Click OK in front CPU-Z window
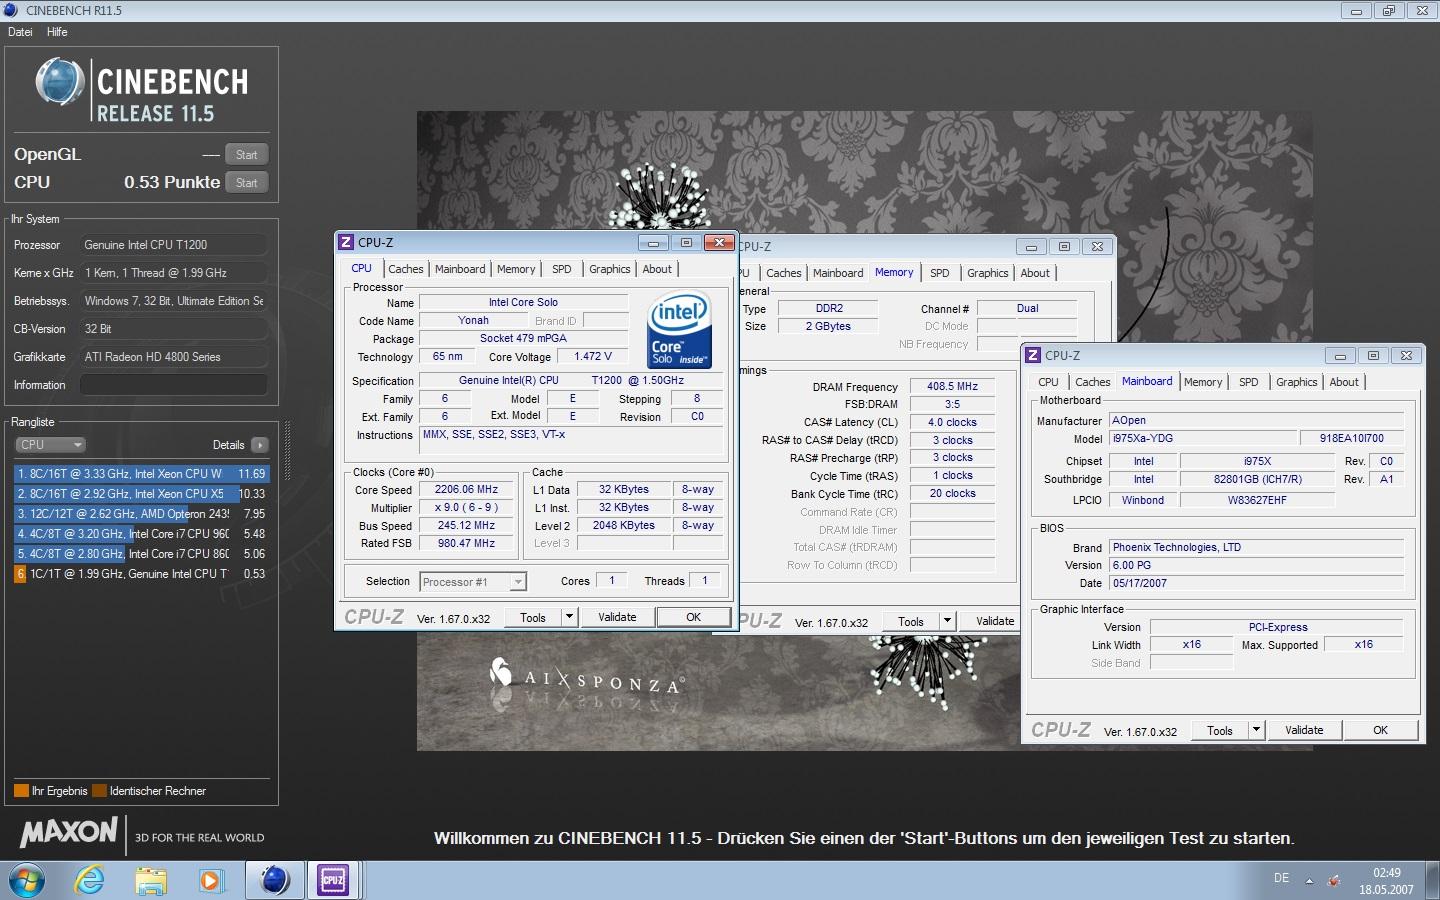1440x900 pixels. coord(693,617)
